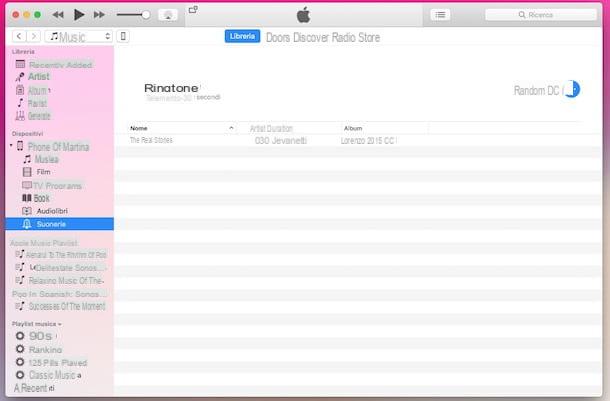Open the Classic Music smart playlist
Image resolution: width=610 pixels, height=401 pixels.
[x=48, y=375]
